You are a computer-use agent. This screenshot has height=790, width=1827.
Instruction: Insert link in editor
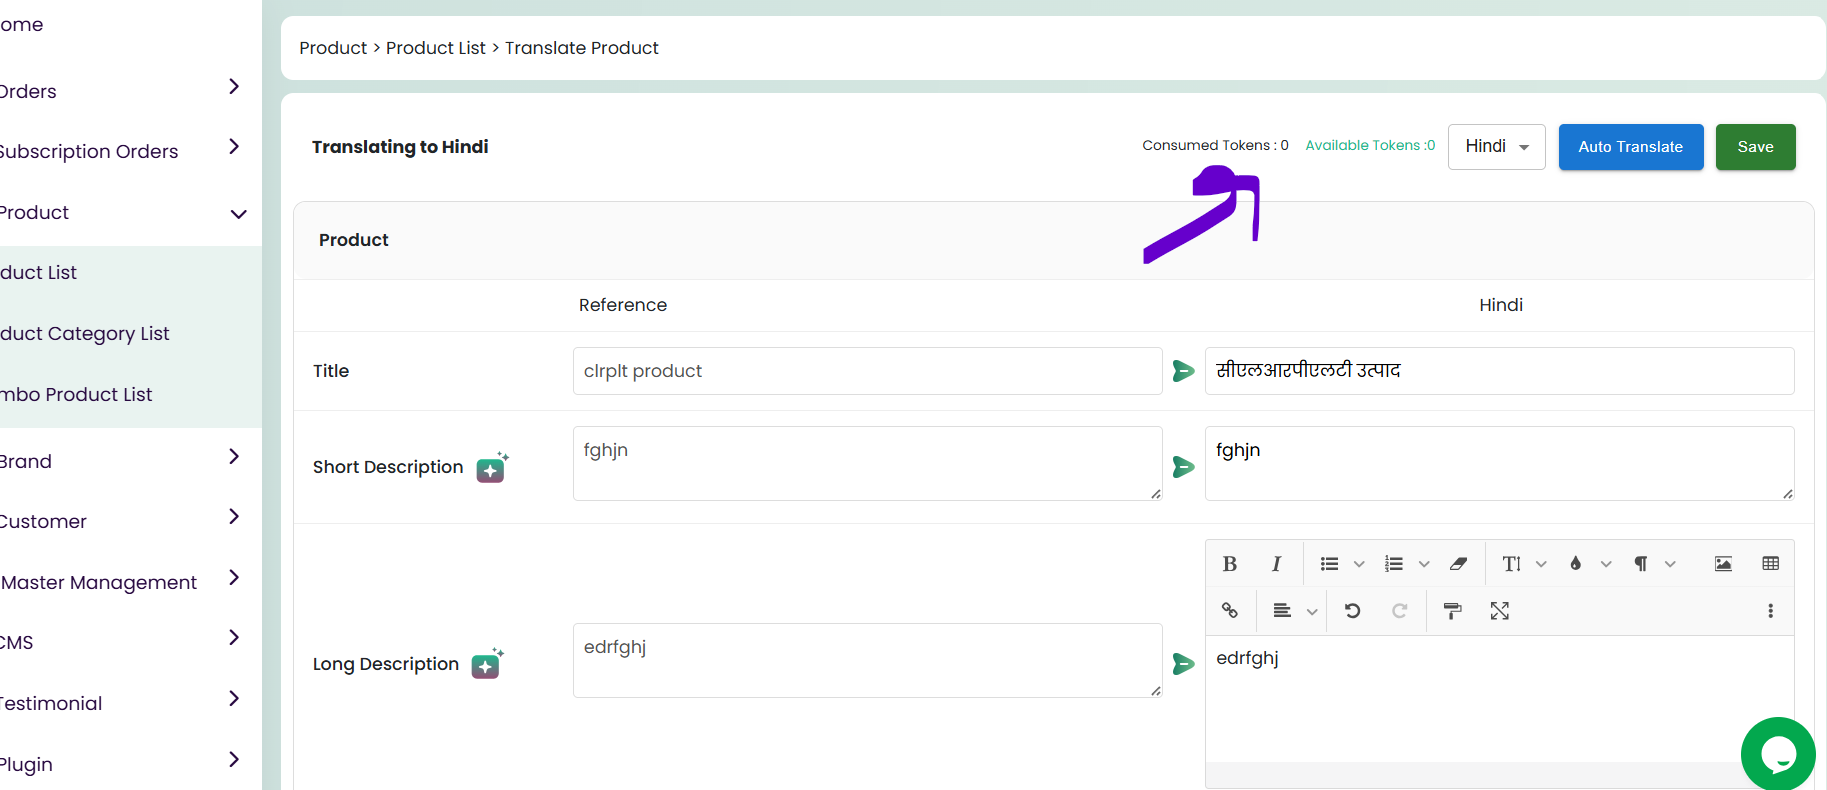click(1230, 611)
